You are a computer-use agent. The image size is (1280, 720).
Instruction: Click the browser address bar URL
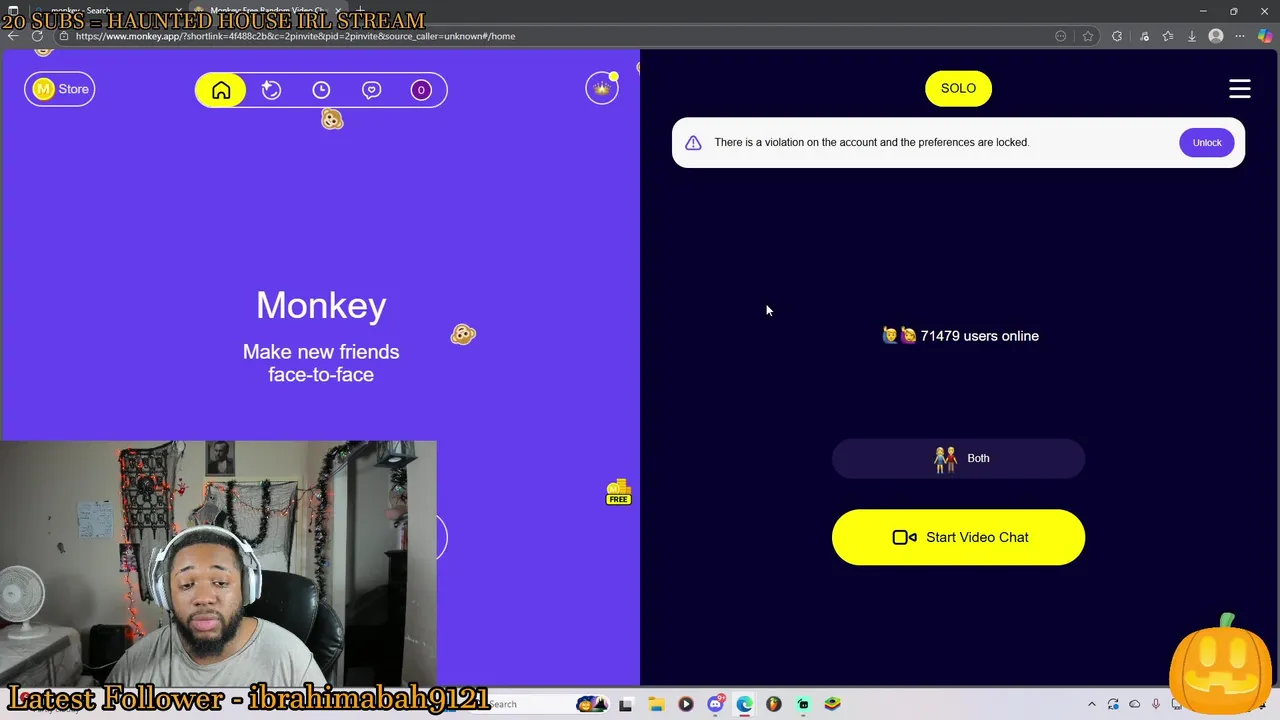pyautogui.click(x=295, y=36)
